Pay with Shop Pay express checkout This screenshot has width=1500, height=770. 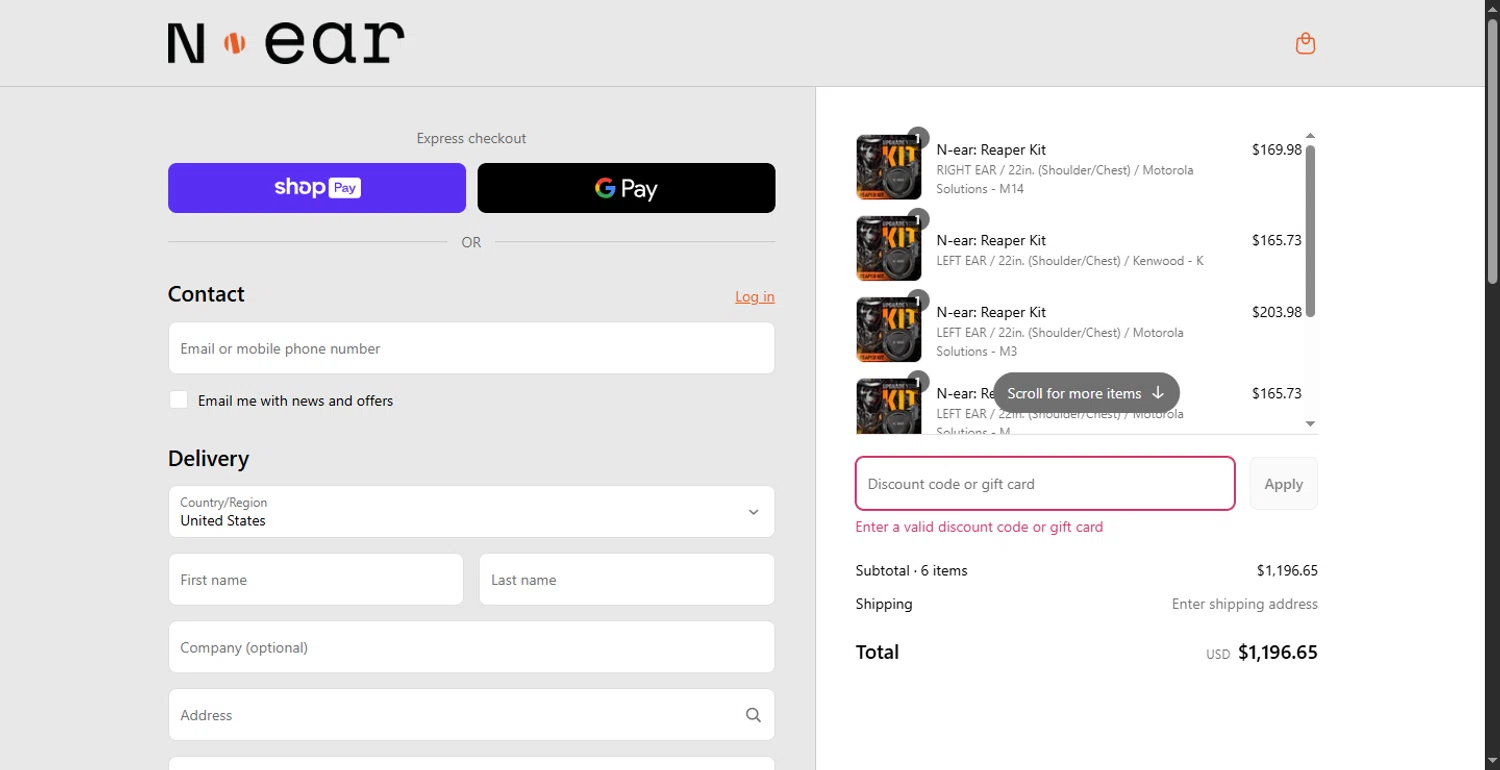(317, 188)
